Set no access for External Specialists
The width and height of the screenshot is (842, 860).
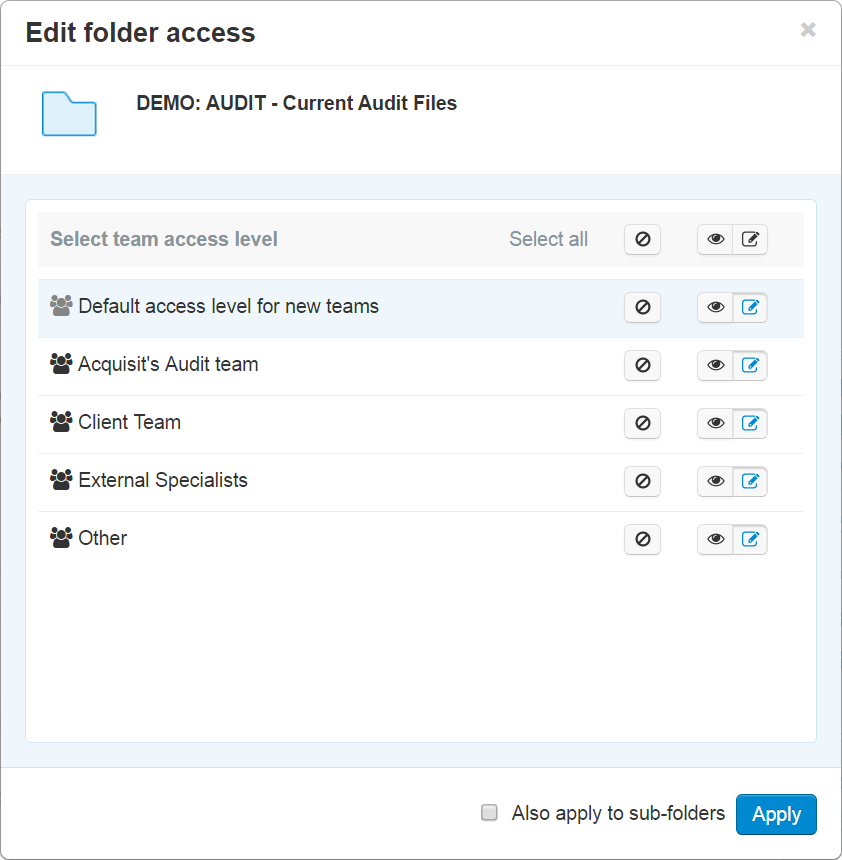[x=642, y=482]
